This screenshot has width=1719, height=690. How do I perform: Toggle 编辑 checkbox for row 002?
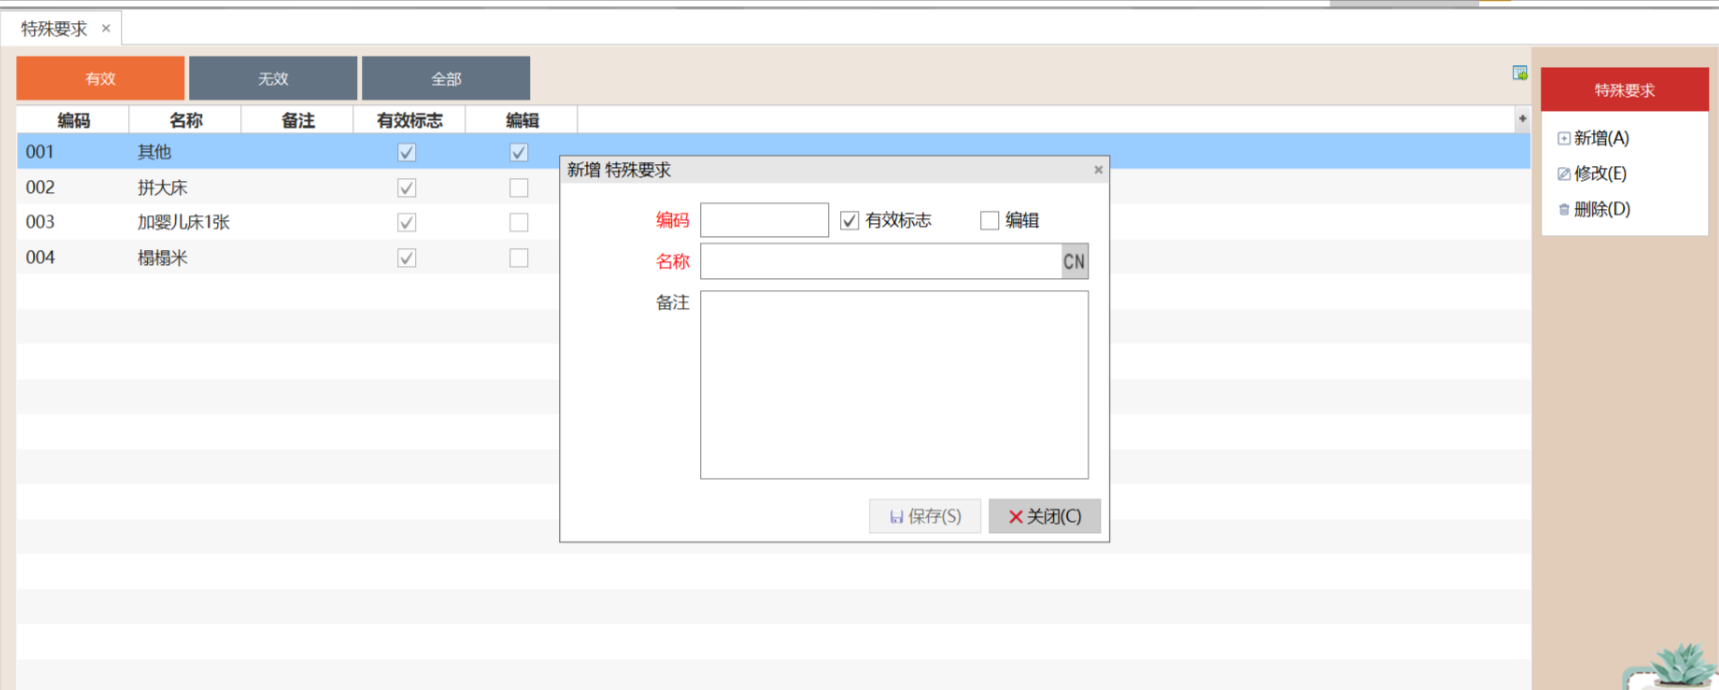click(x=518, y=188)
